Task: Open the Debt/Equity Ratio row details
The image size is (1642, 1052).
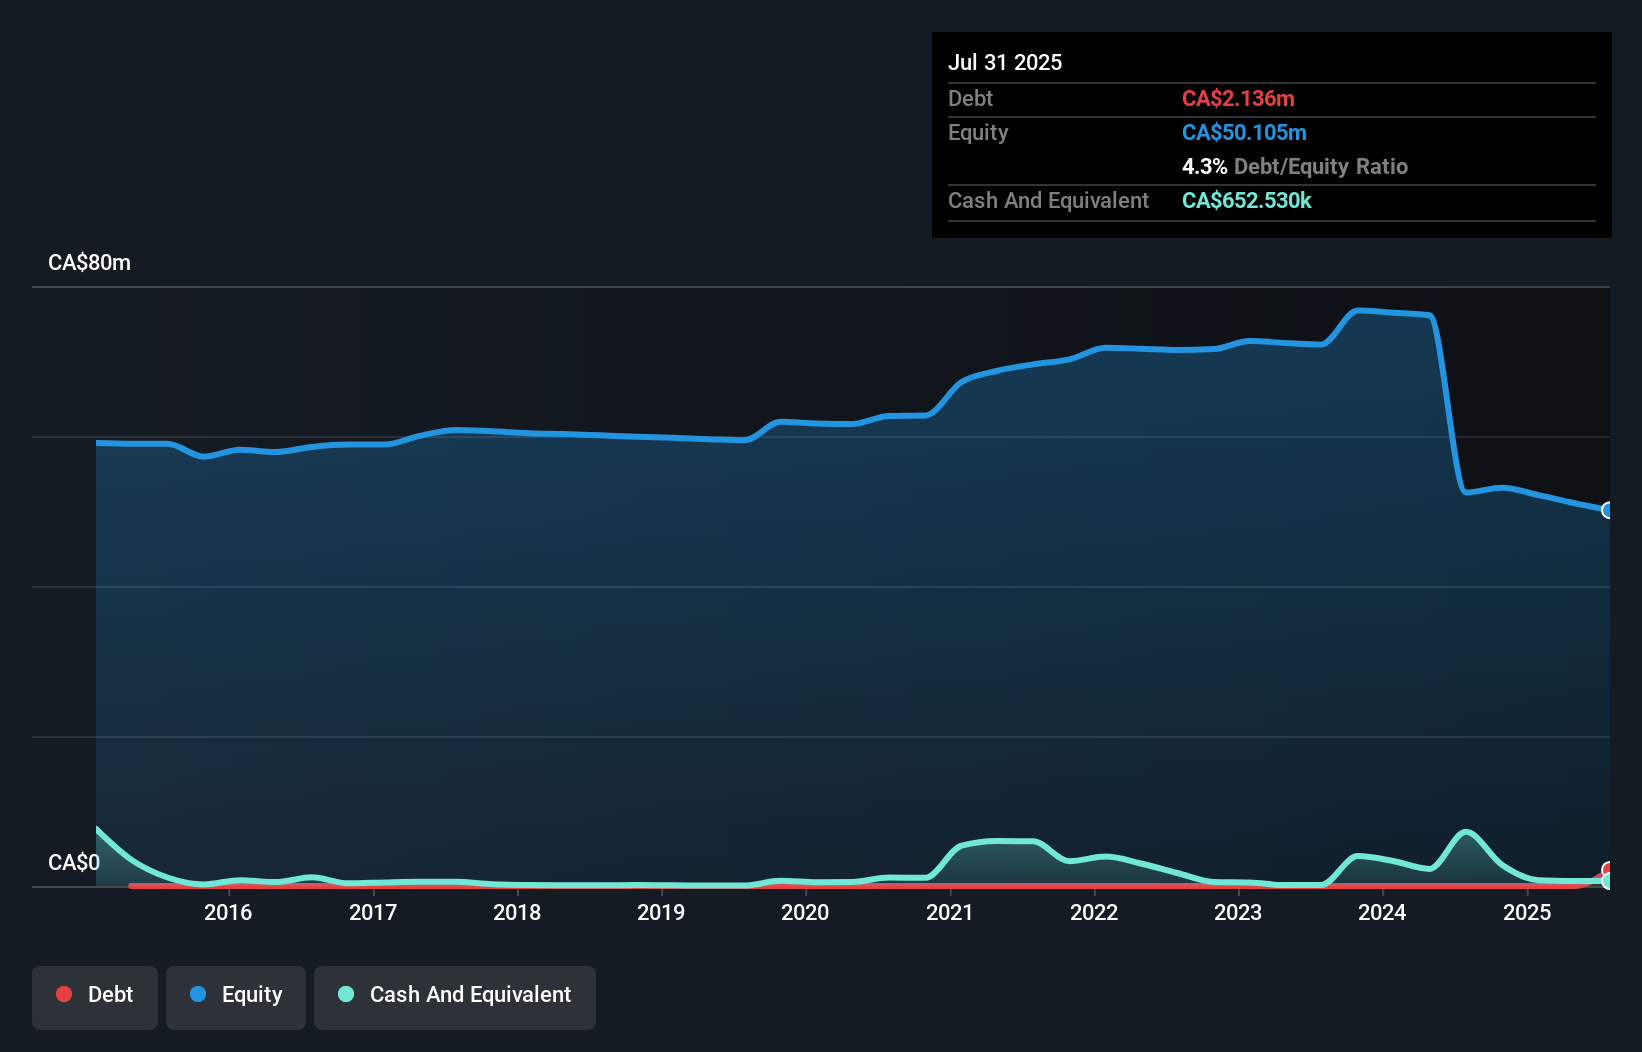Action: tap(1295, 166)
